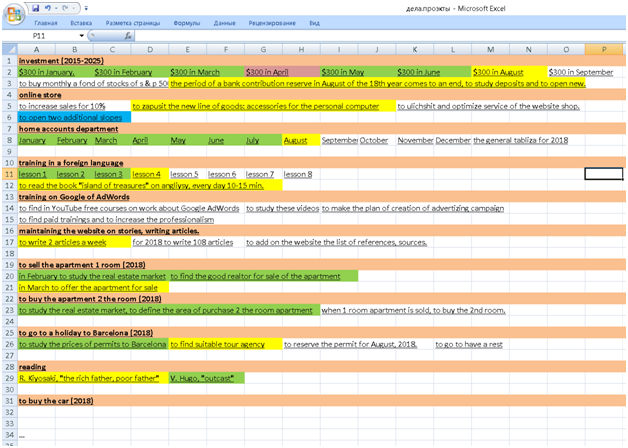Click the insert function fx icon
The image size is (628, 448).
128,36
